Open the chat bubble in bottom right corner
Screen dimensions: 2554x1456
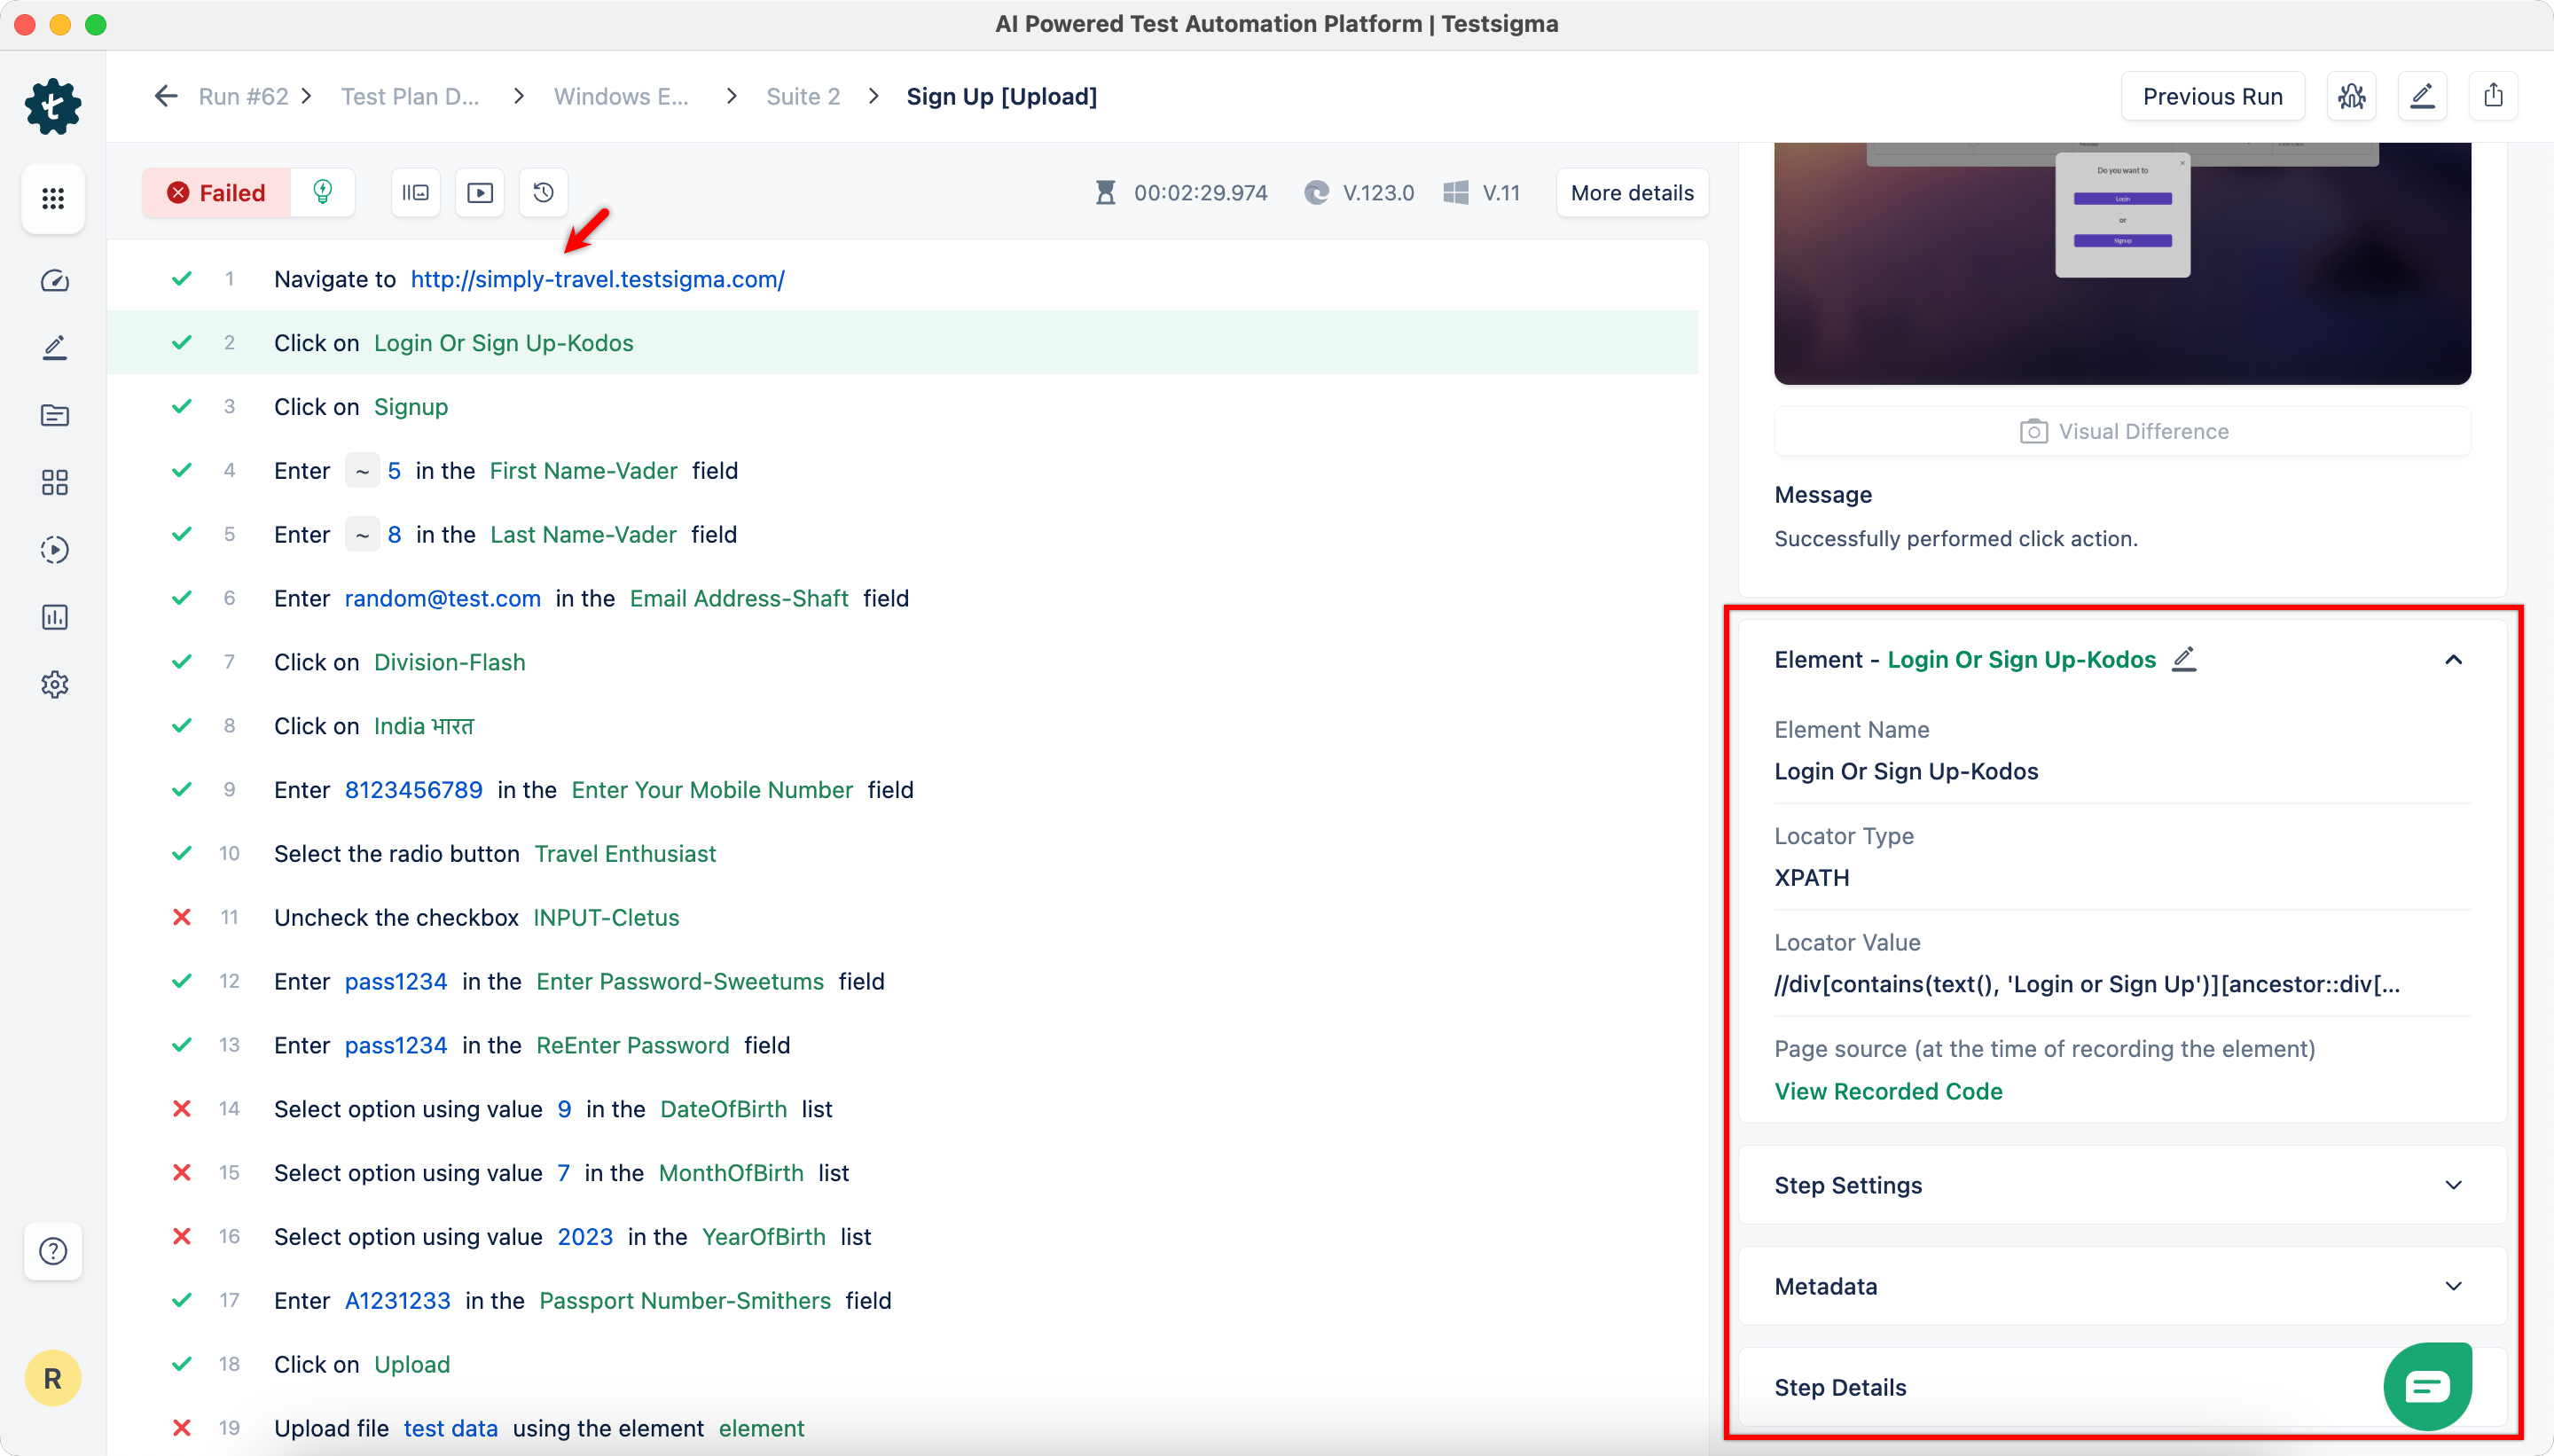point(2427,1386)
